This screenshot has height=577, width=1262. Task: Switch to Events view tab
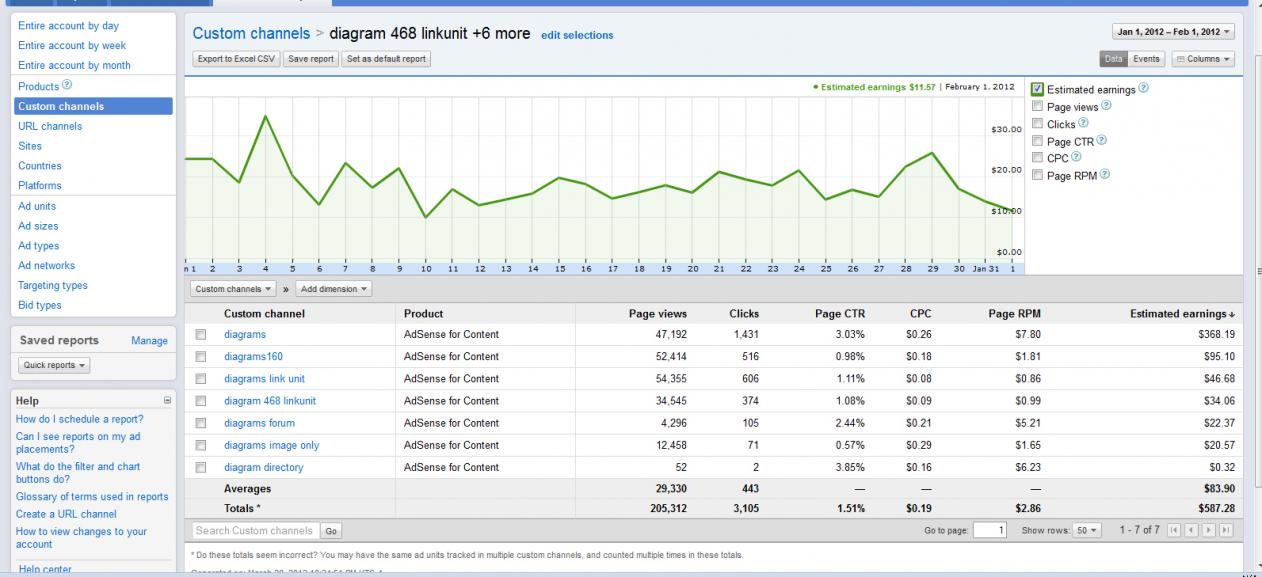(1146, 59)
